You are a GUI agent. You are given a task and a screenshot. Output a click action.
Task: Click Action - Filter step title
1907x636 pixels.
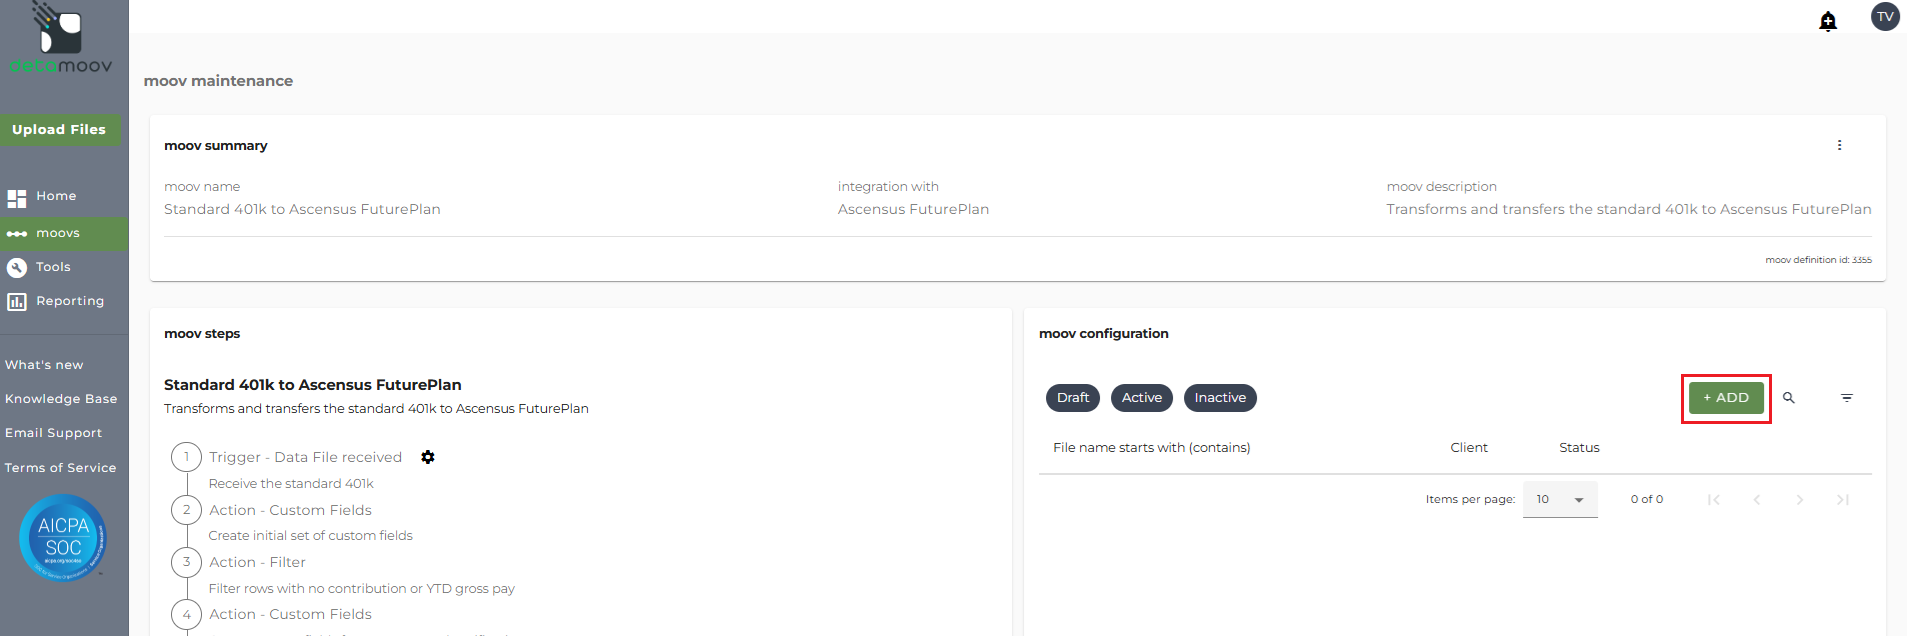257,562
